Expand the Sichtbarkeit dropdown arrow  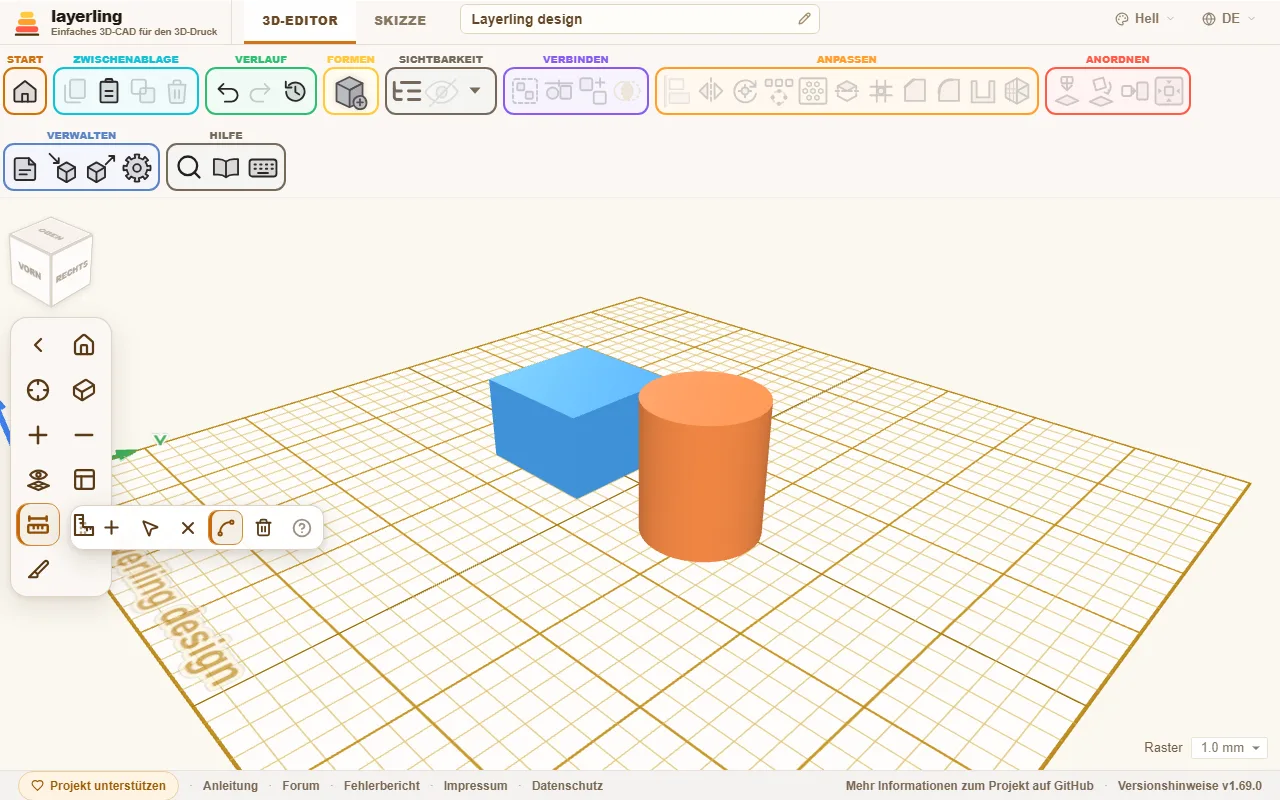coord(475,92)
